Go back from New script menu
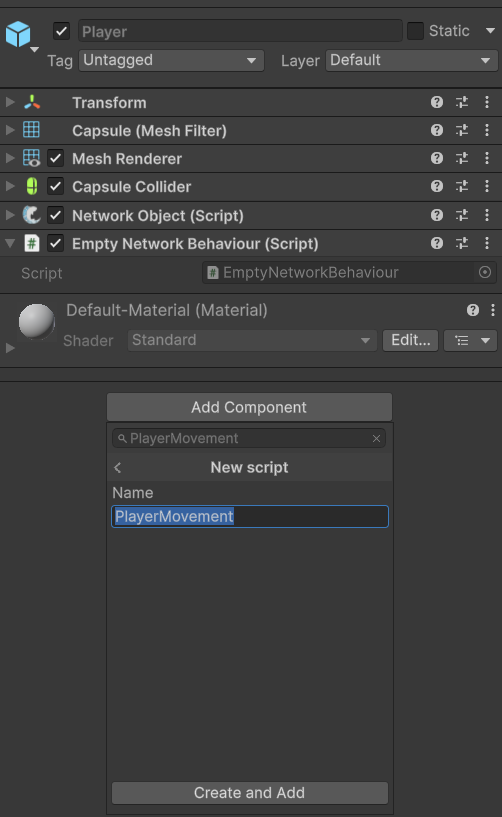The image size is (502, 817). pyautogui.click(x=118, y=468)
